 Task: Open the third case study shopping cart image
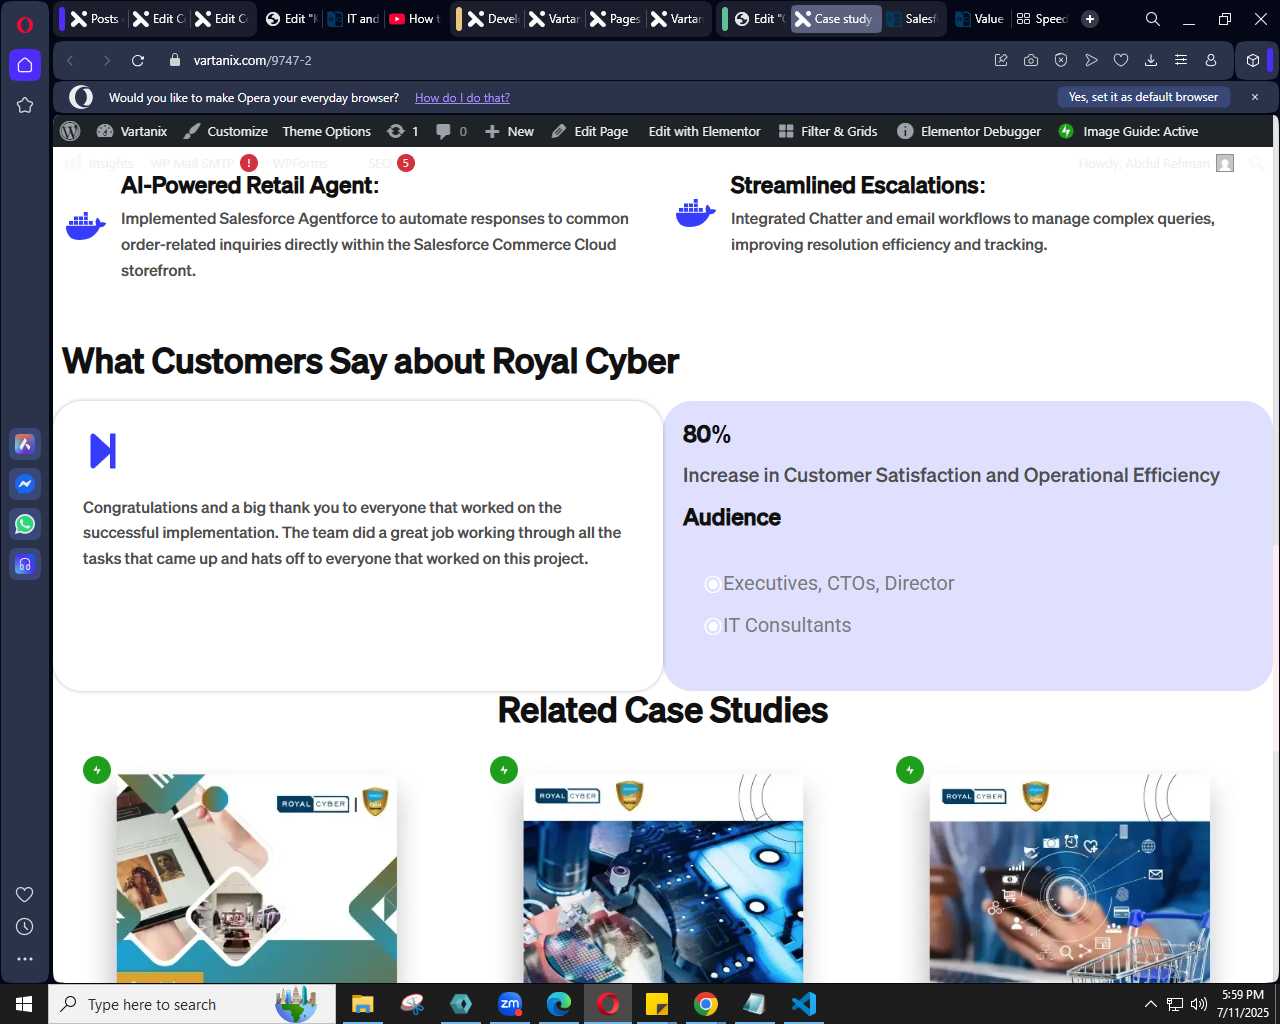(1070, 878)
